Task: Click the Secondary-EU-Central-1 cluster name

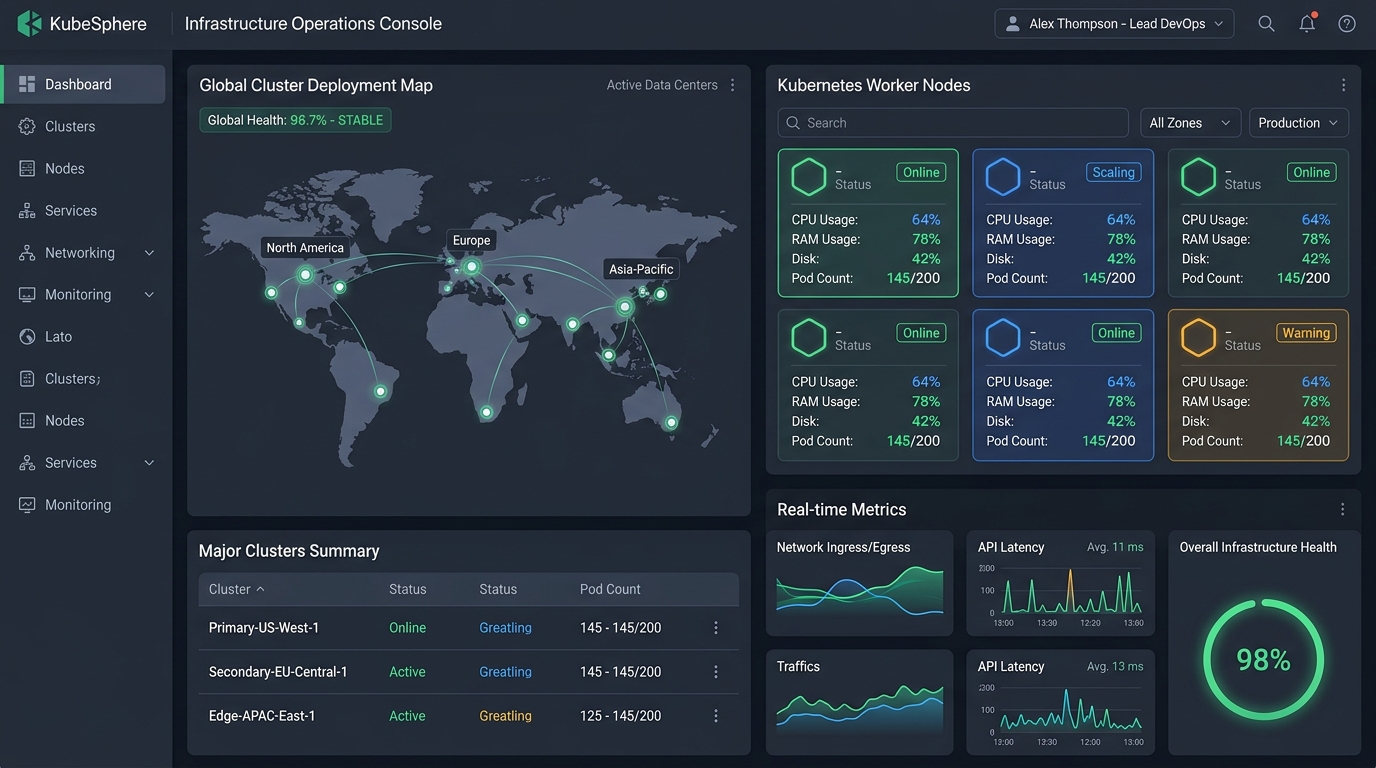Action: [x=278, y=672]
